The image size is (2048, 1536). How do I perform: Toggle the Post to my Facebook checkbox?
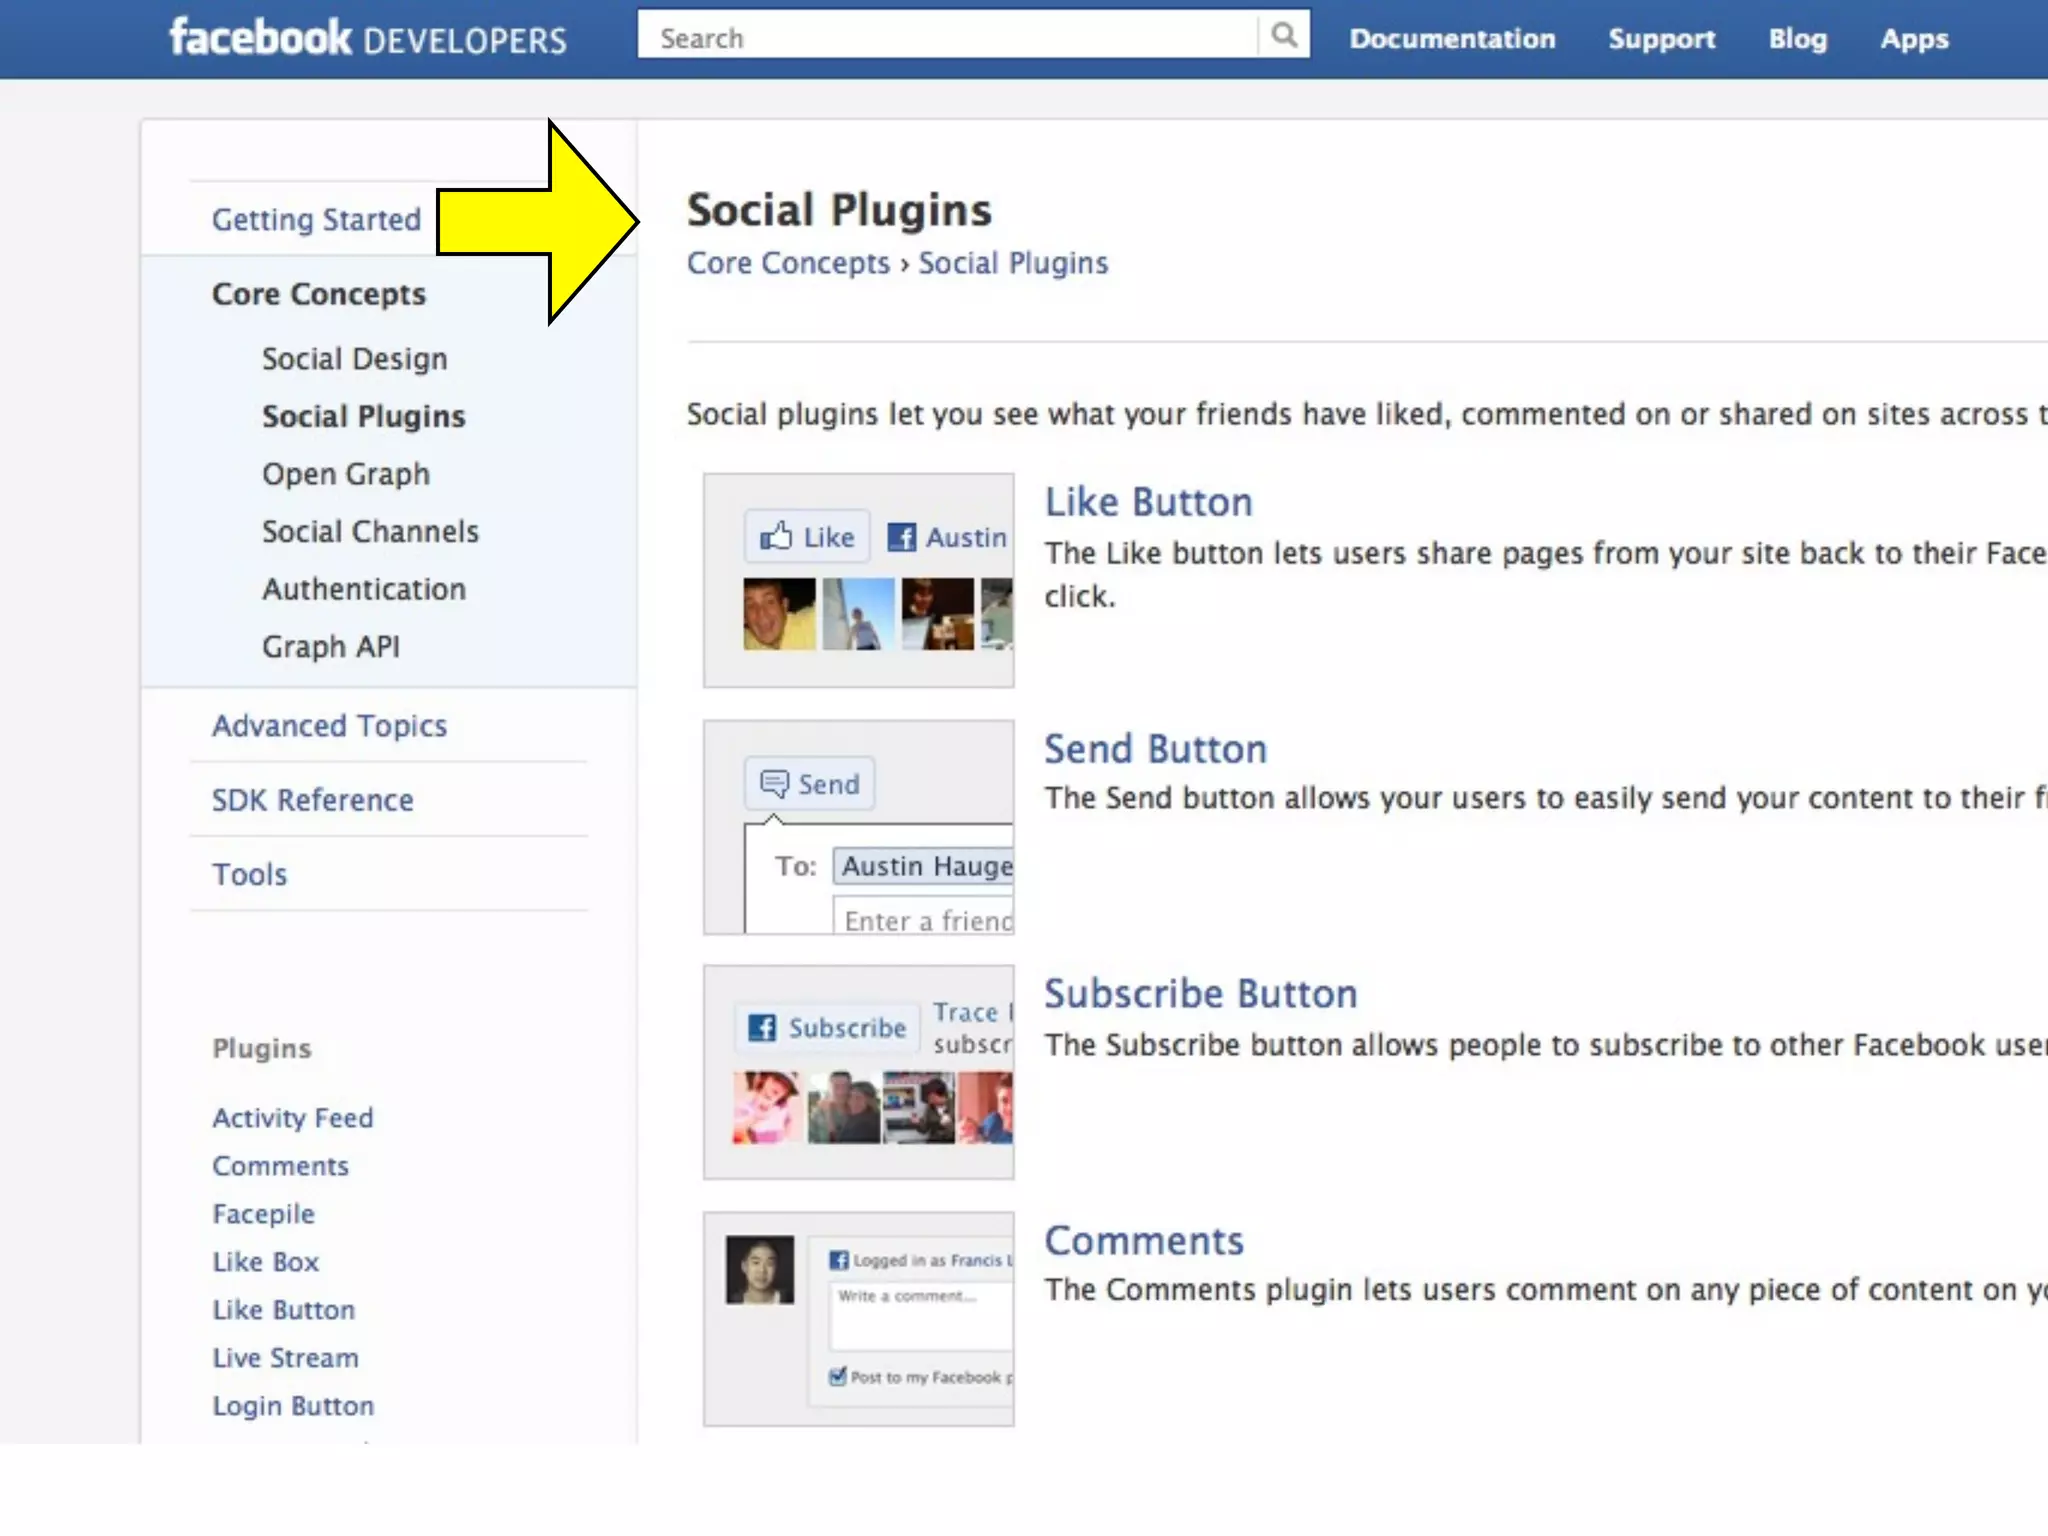[x=838, y=1376]
